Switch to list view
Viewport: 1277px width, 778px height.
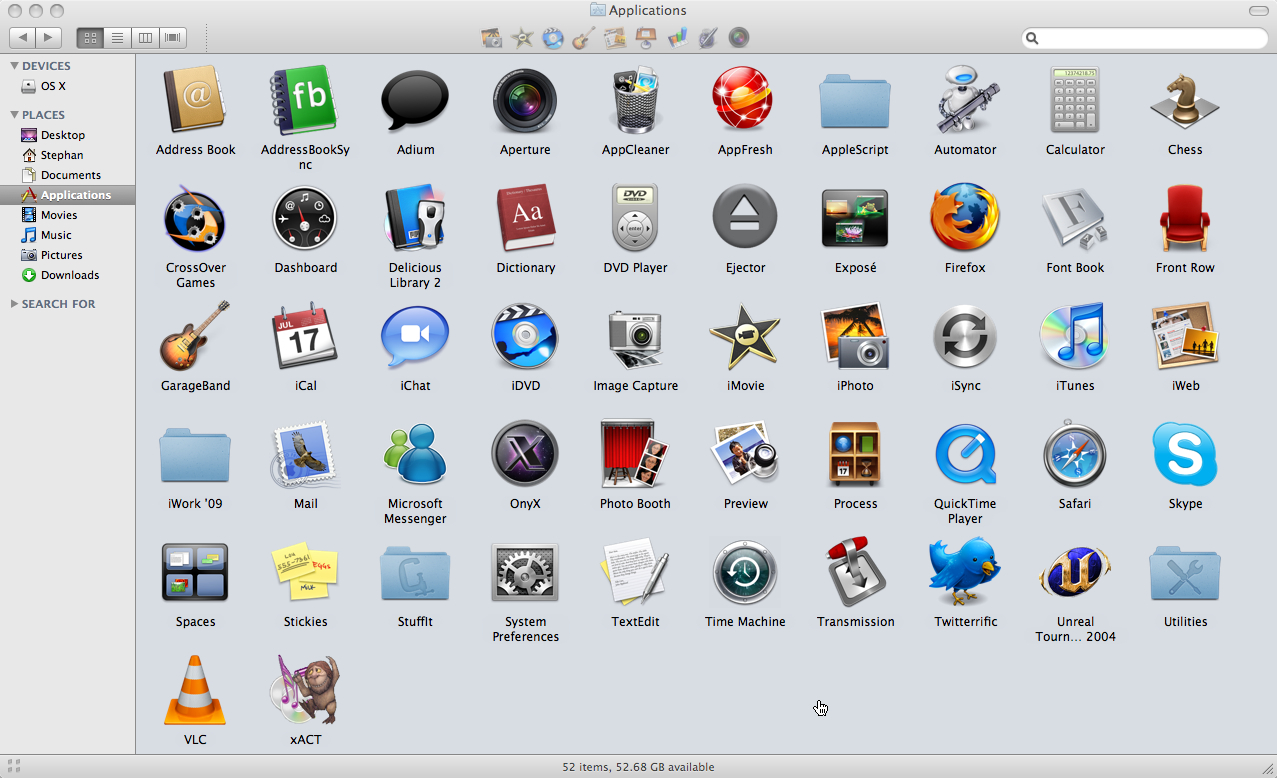coord(118,38)
